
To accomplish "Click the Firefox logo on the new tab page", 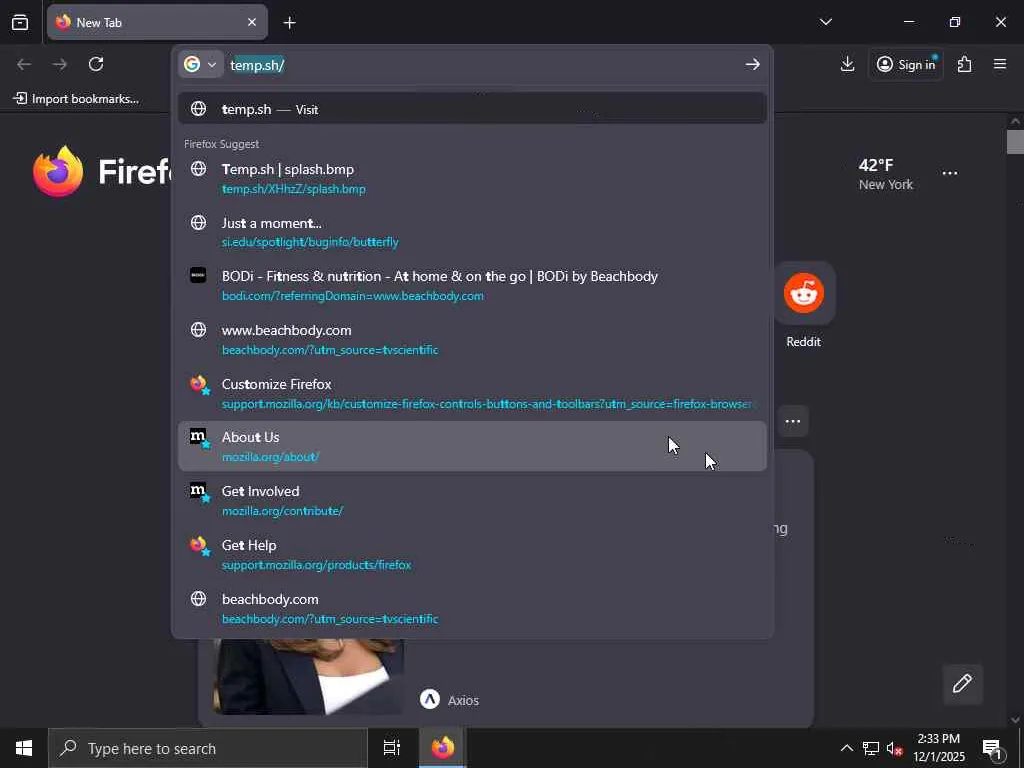I will (58, 172).
